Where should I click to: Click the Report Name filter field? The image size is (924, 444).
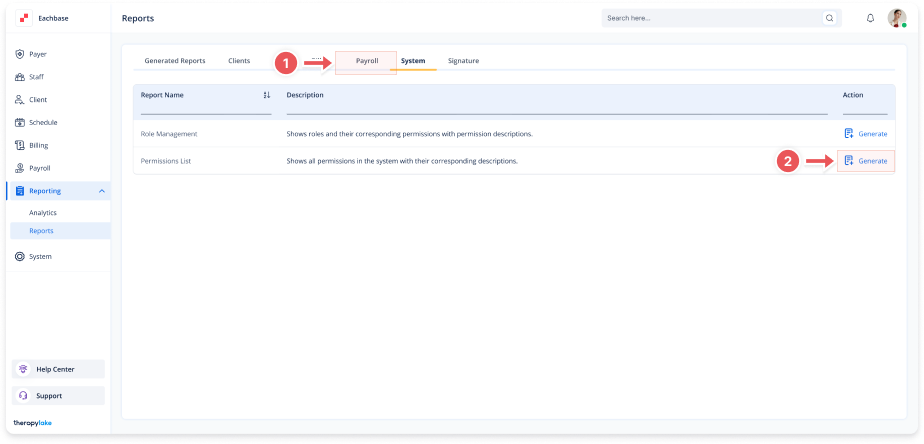click(206, 108)
